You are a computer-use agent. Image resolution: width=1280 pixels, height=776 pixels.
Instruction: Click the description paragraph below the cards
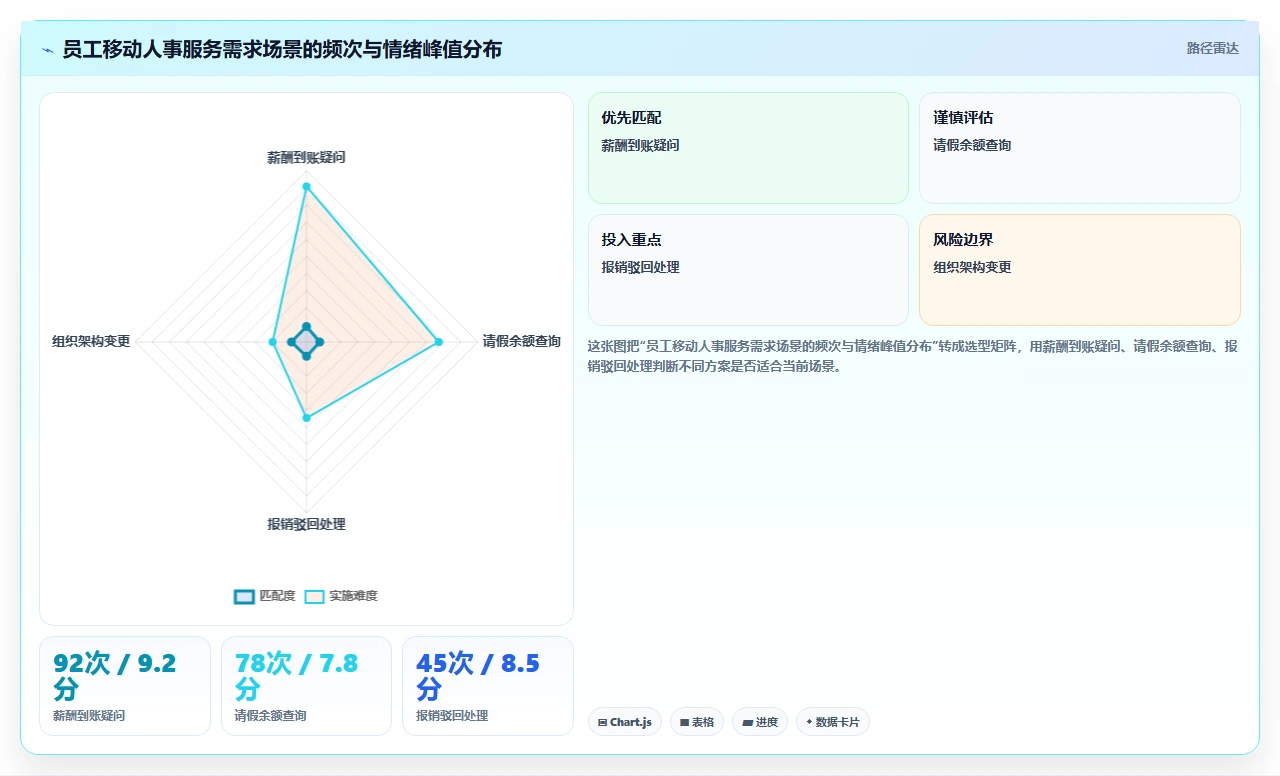pos(913,356)
